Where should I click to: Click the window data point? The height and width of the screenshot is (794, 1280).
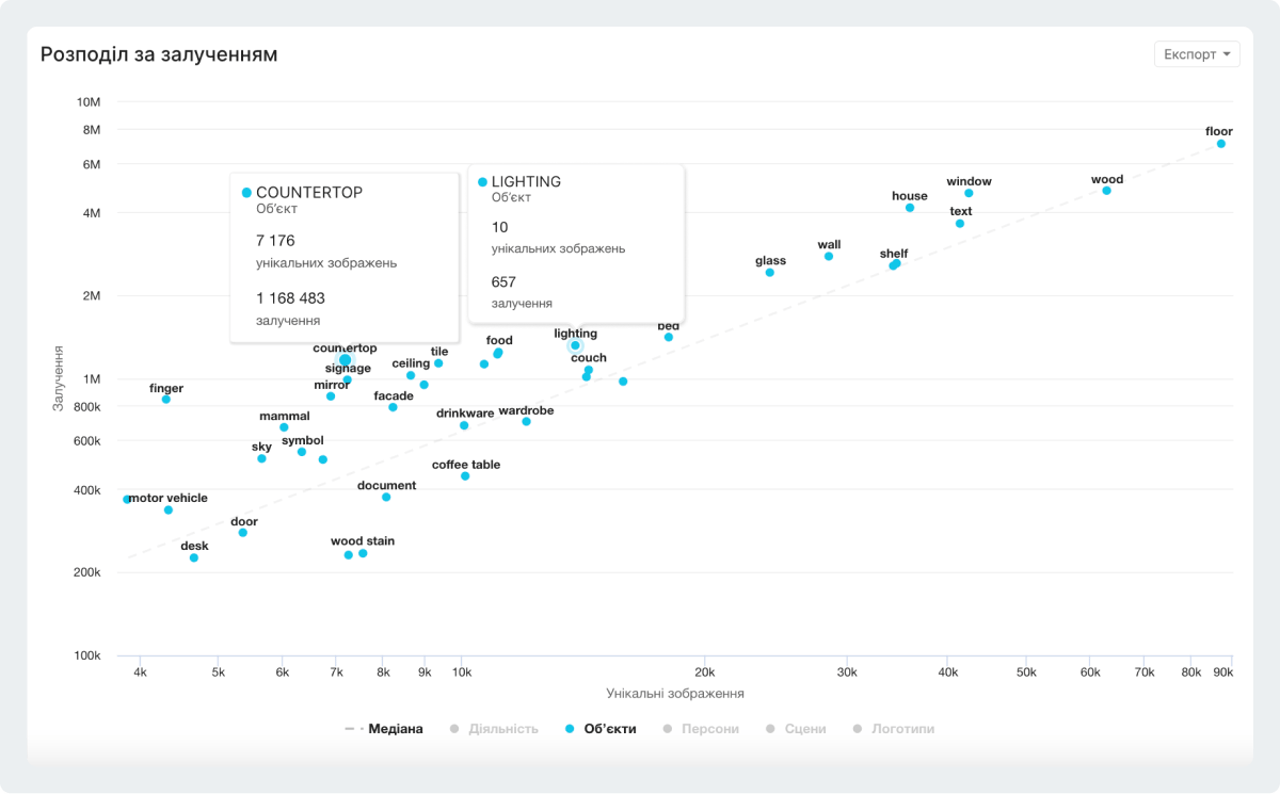(969, 193)
